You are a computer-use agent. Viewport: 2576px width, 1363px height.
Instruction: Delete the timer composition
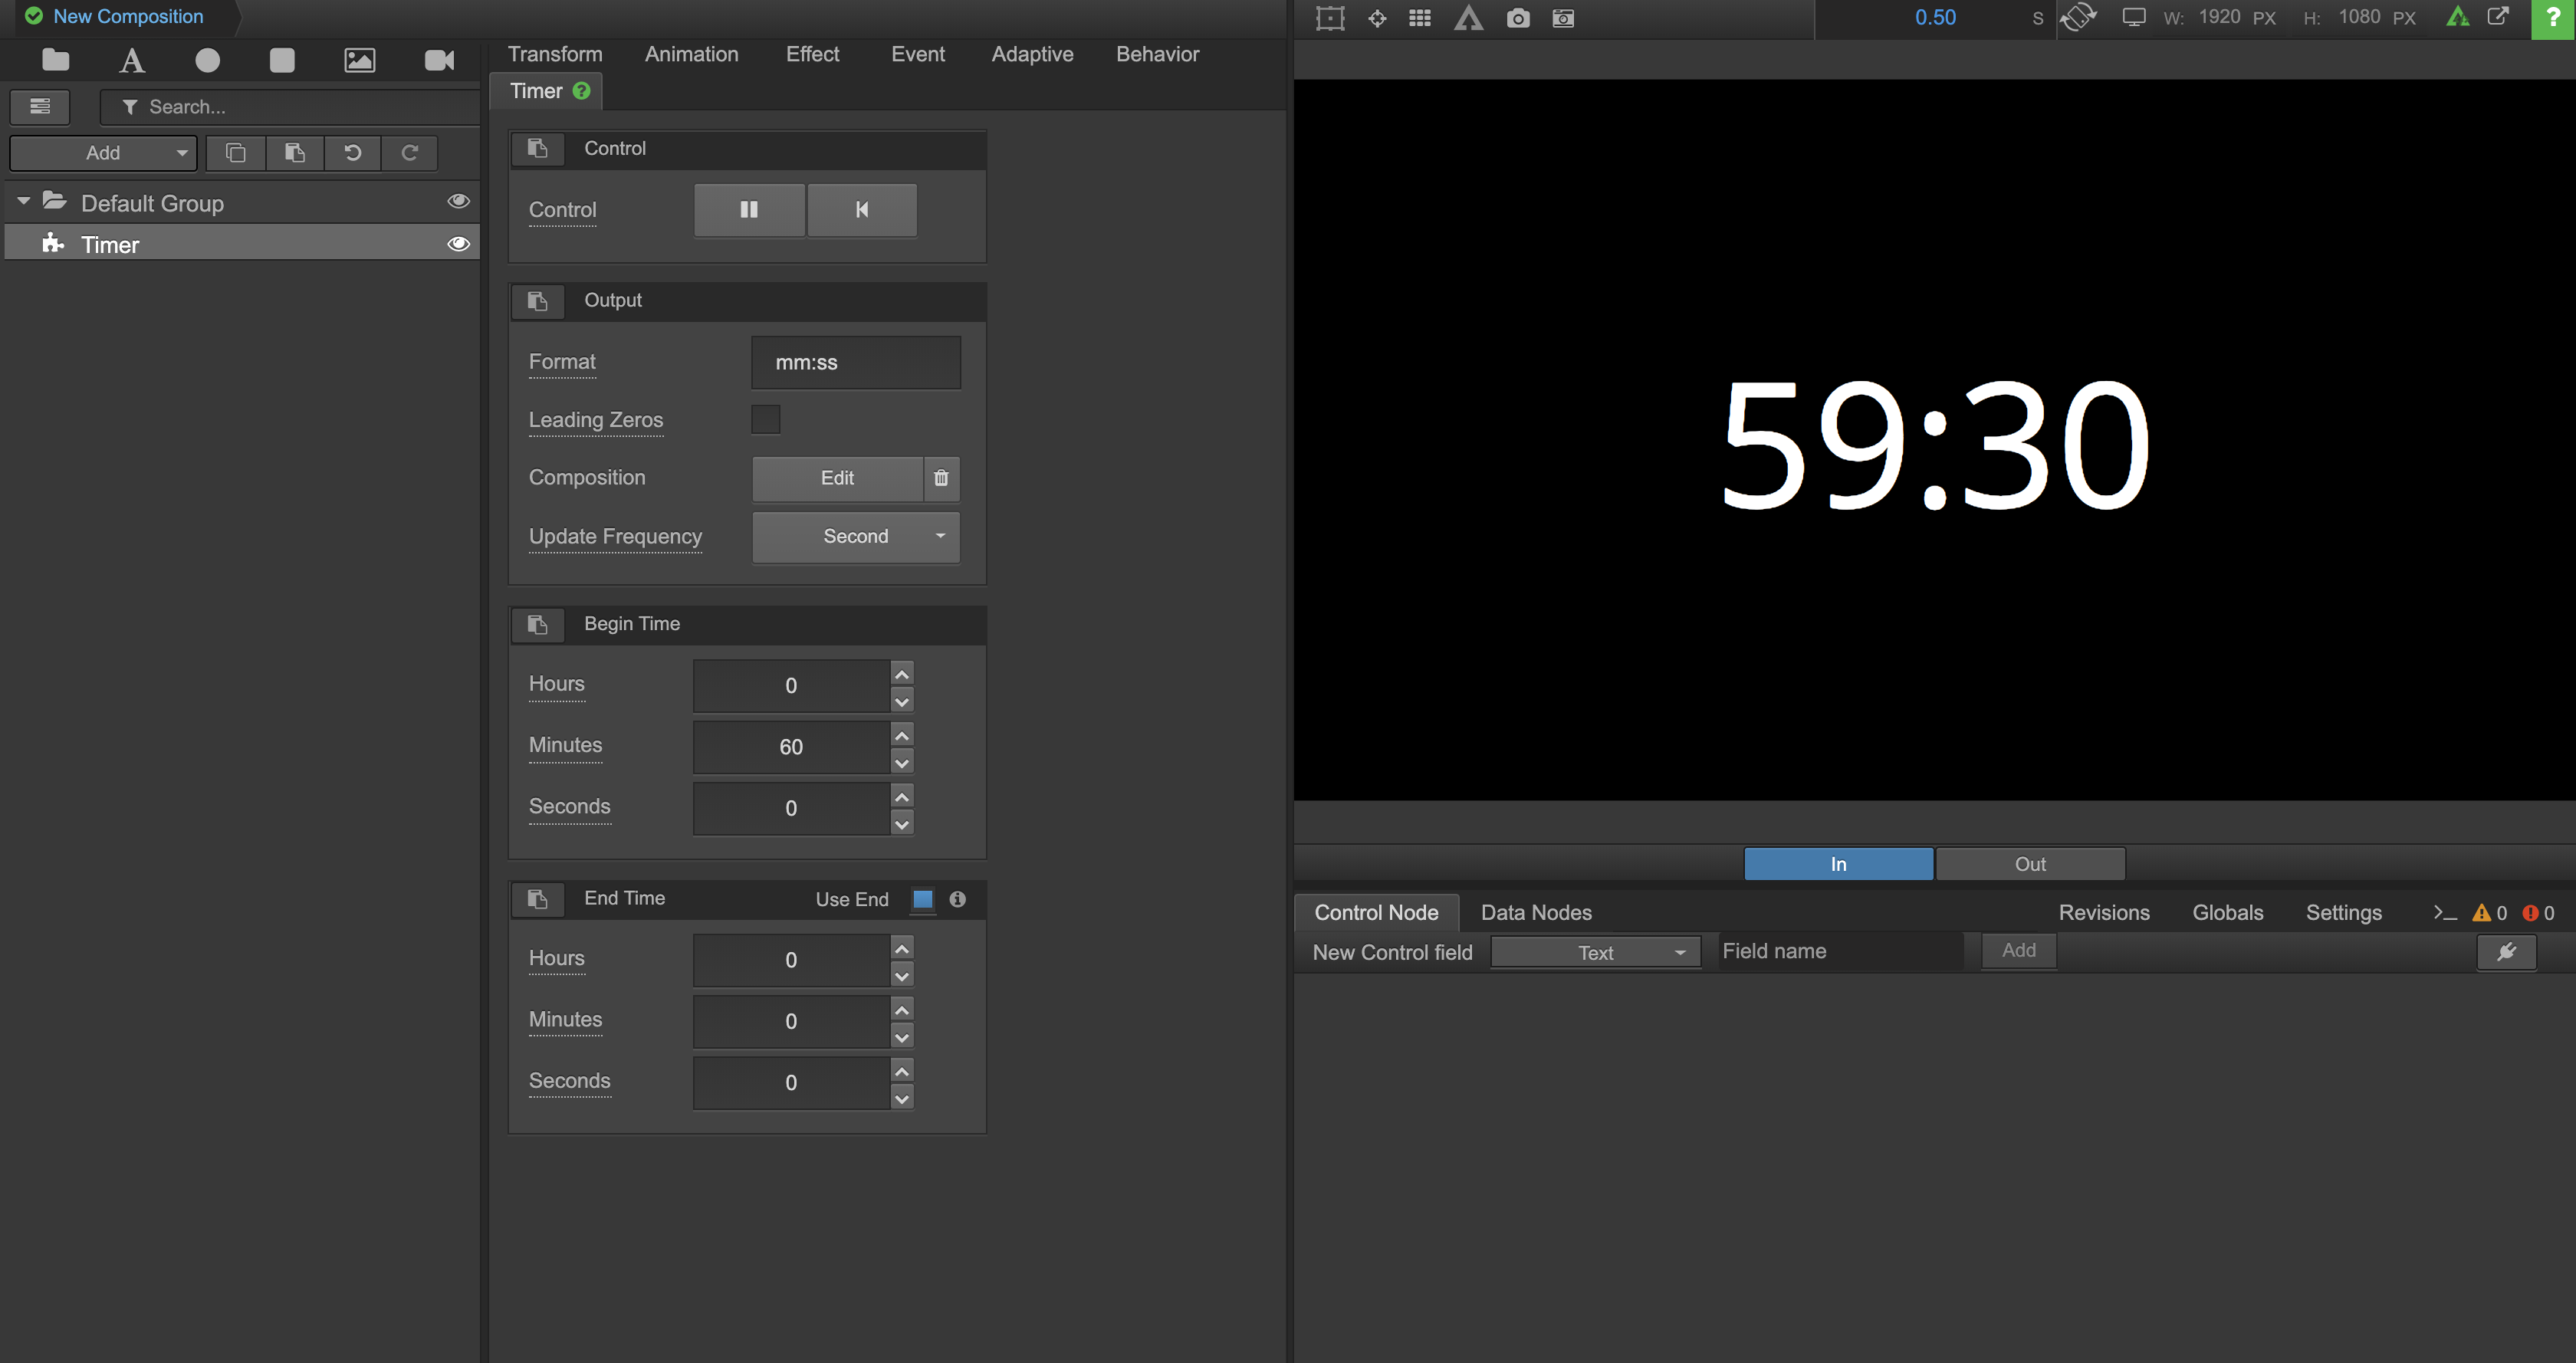pyautogui.click(x=941, y=478)
